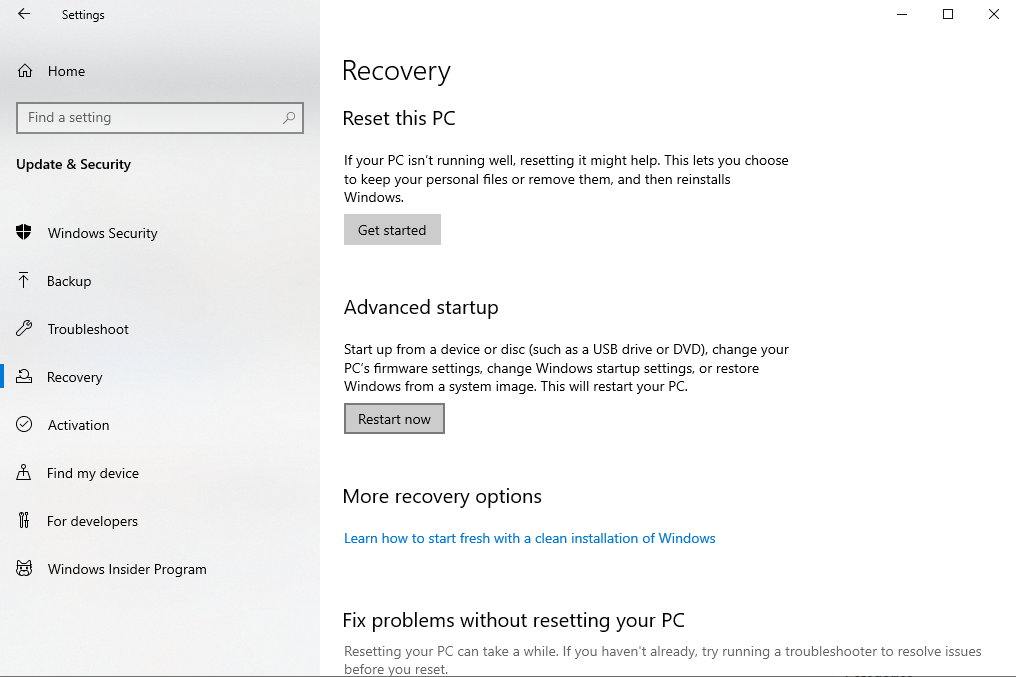Open the clean Windows installation link
Image resolution: width=1016 pixels, height=677 pixels.
click(529, 538)
